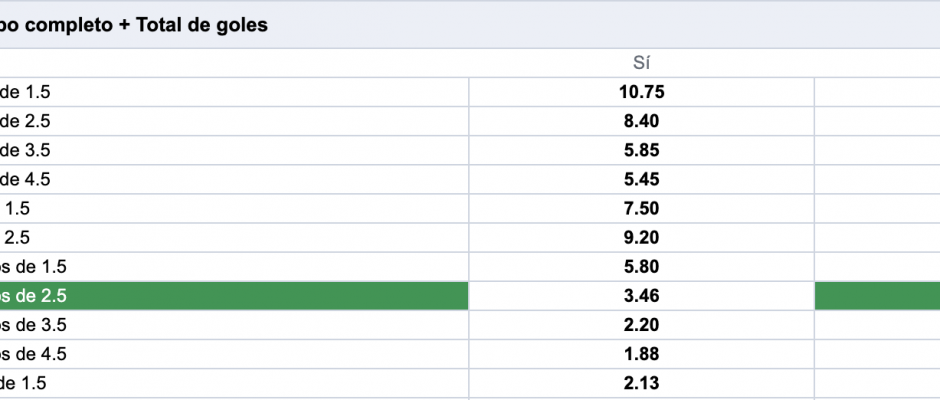Select the 8.40 odds cell

[x=641, y=121]
